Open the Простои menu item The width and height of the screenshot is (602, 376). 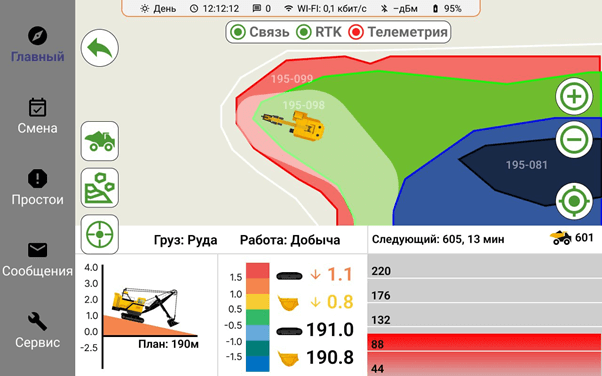point(37,187)
